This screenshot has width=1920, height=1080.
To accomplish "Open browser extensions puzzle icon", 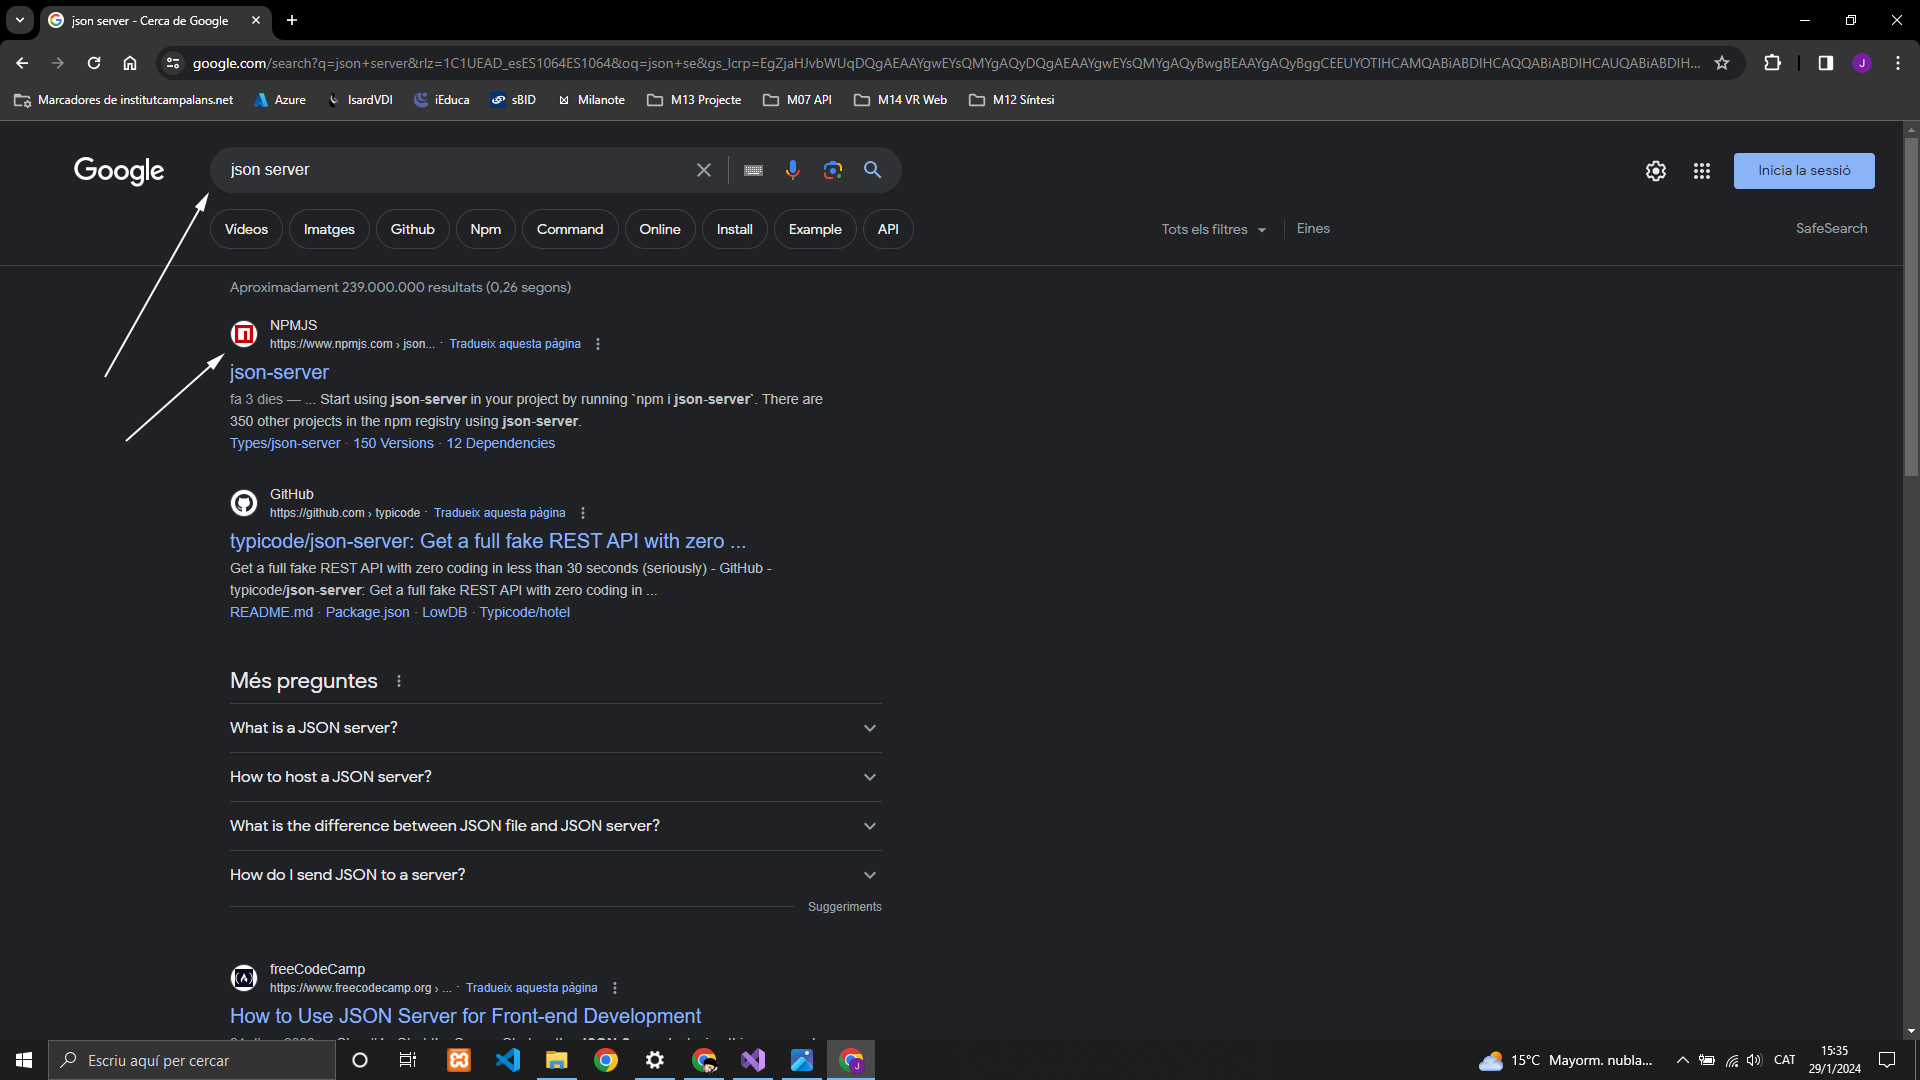I will tap(1772, 63).
